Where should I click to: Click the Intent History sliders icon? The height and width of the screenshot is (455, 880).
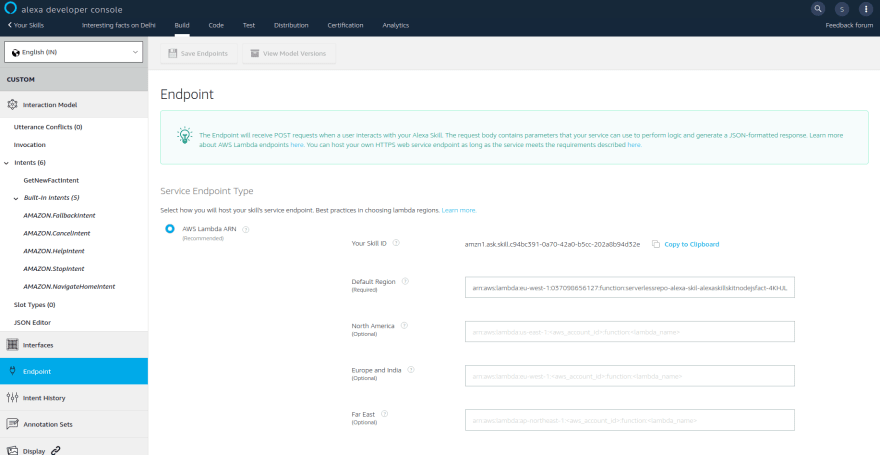tap(12, 397)
